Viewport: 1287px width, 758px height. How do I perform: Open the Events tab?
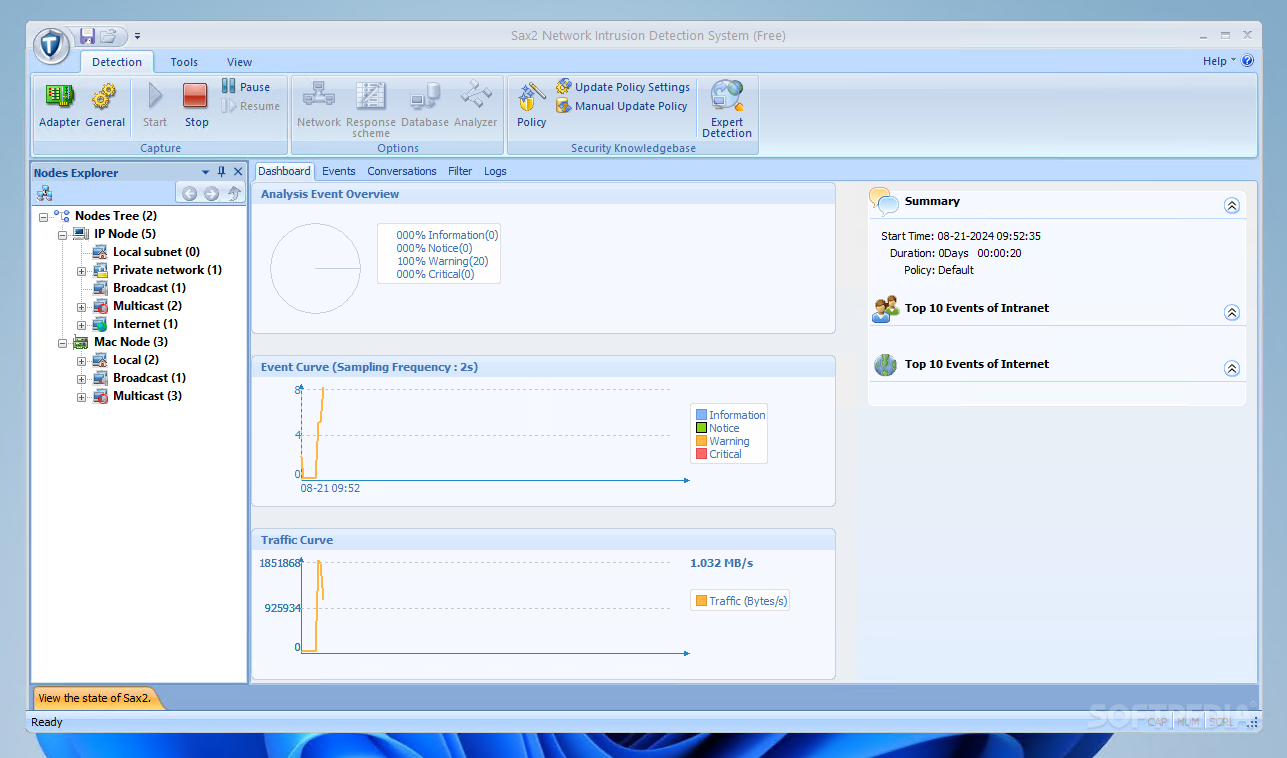point(339,171)
